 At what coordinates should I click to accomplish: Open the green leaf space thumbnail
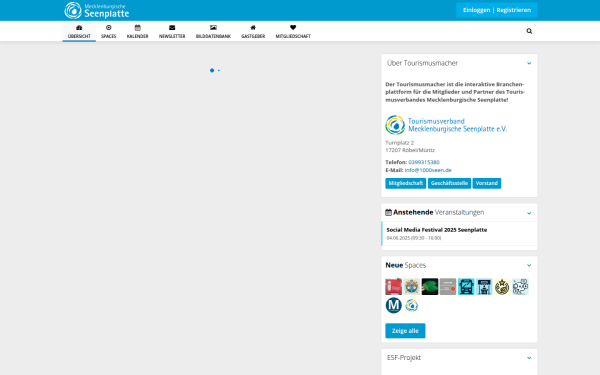pyautogui.click(x=430, y=286)
